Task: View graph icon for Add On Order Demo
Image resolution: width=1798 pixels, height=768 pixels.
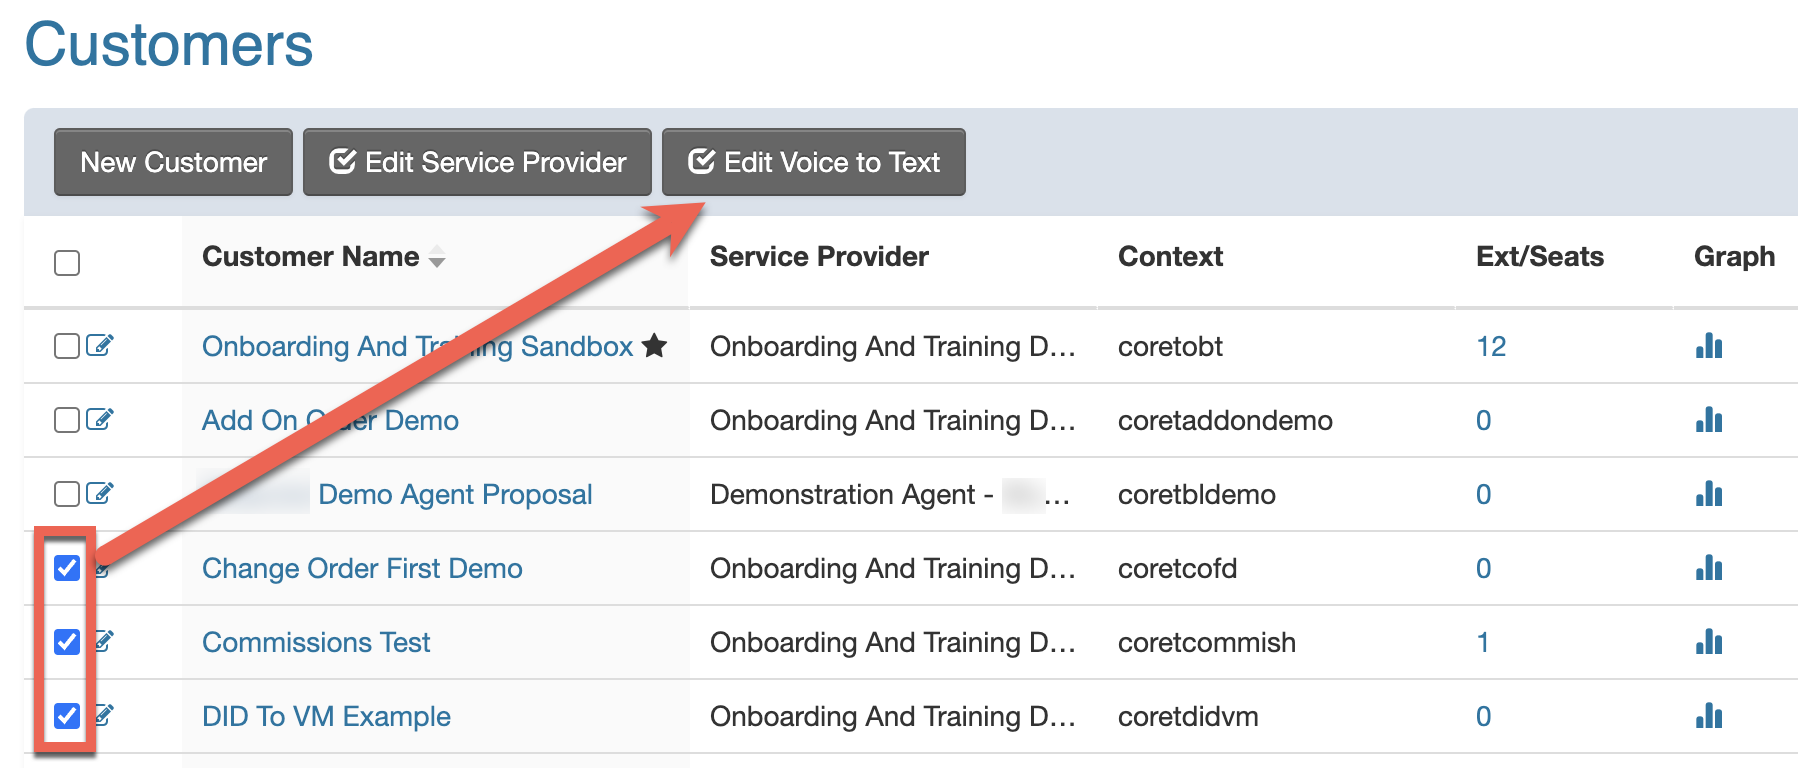Action: coord(1708,420)
